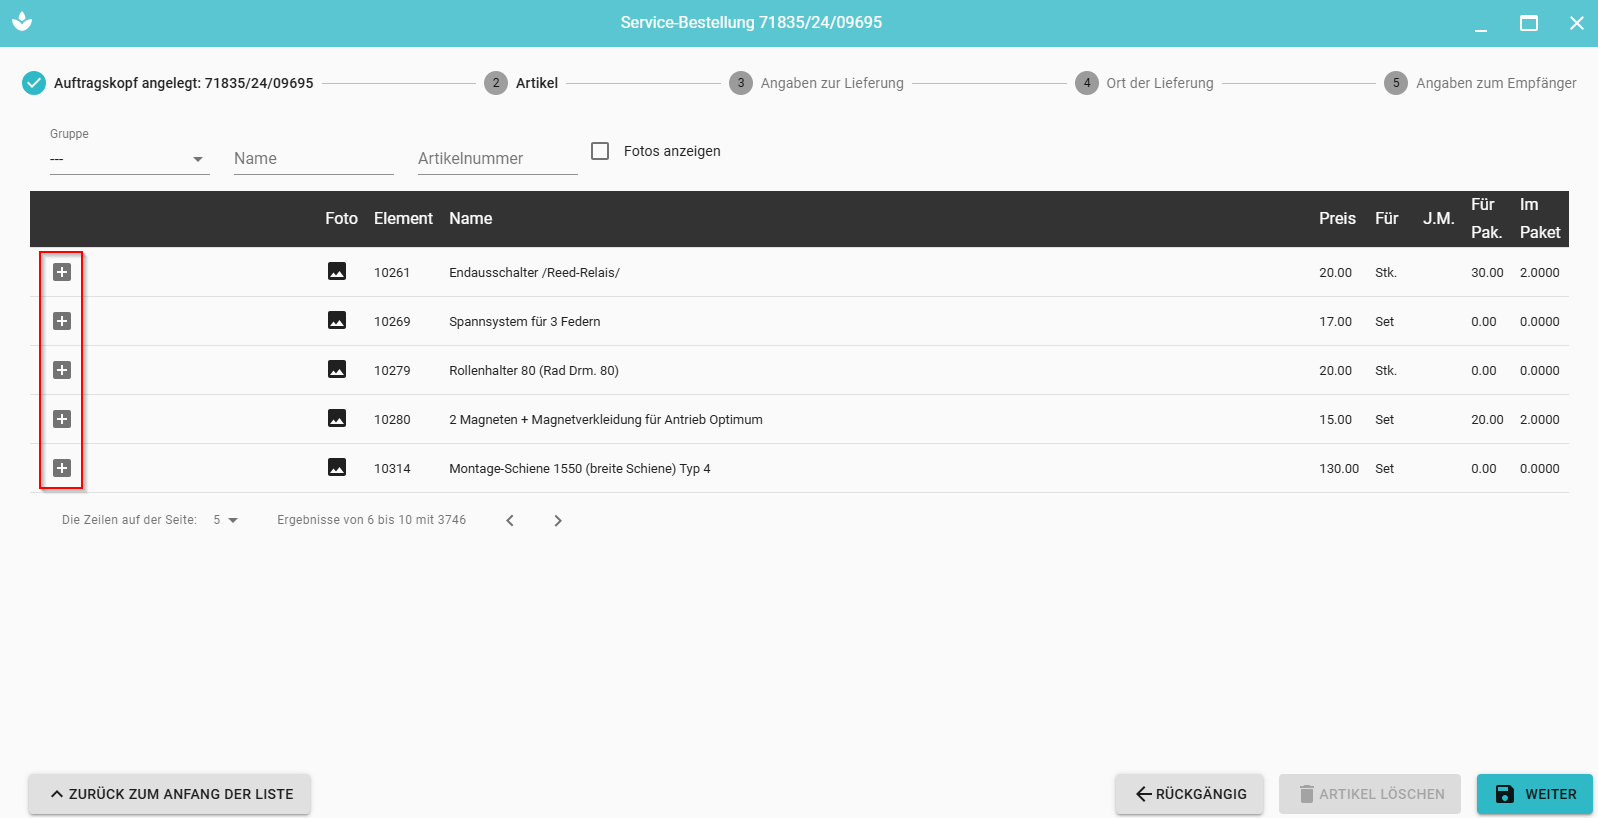Open step 5 Angaben zum Empfänger
The image size is (1598, 818).
1480,83
